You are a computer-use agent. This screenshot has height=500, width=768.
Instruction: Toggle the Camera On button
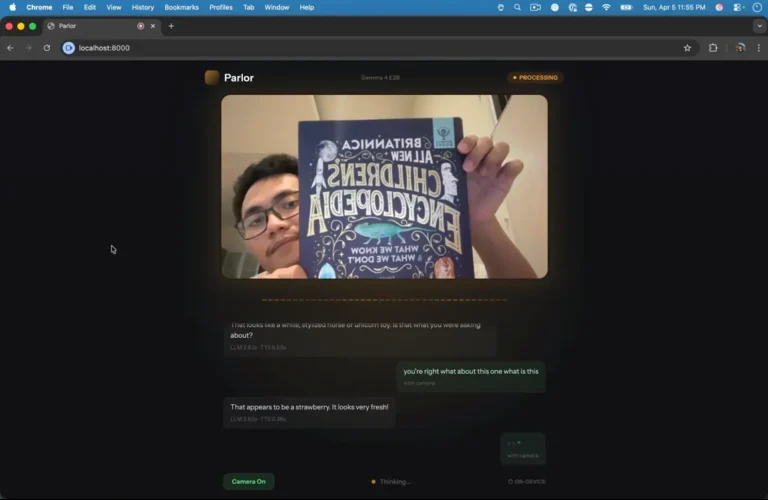point(249,481)
